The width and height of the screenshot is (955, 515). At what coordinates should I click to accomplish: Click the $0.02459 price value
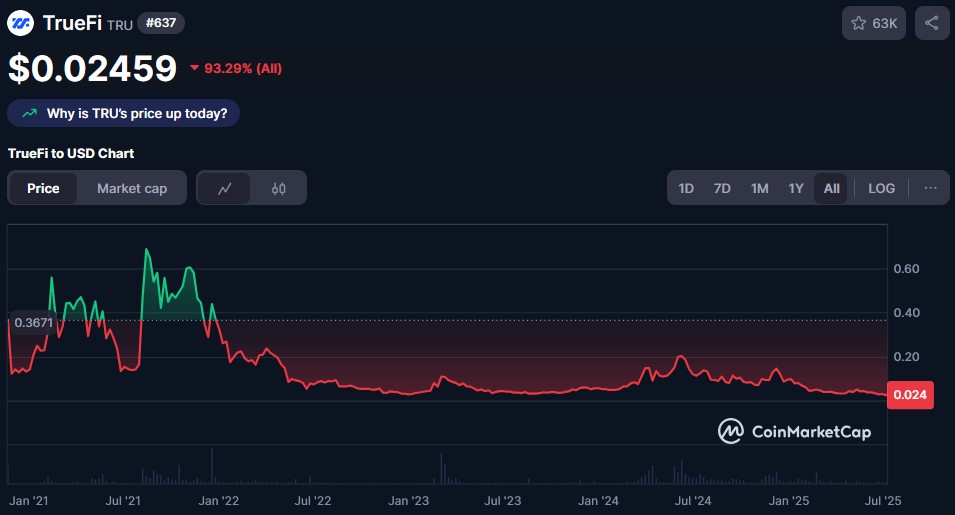93,68
